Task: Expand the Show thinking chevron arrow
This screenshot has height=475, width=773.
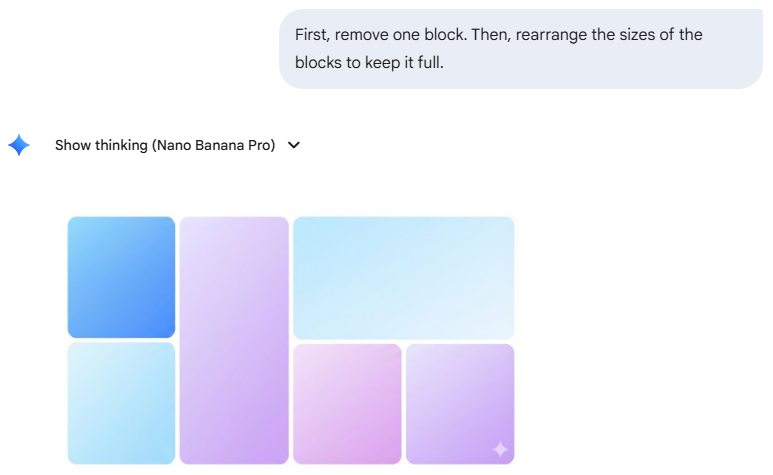Action: point(294,145)
